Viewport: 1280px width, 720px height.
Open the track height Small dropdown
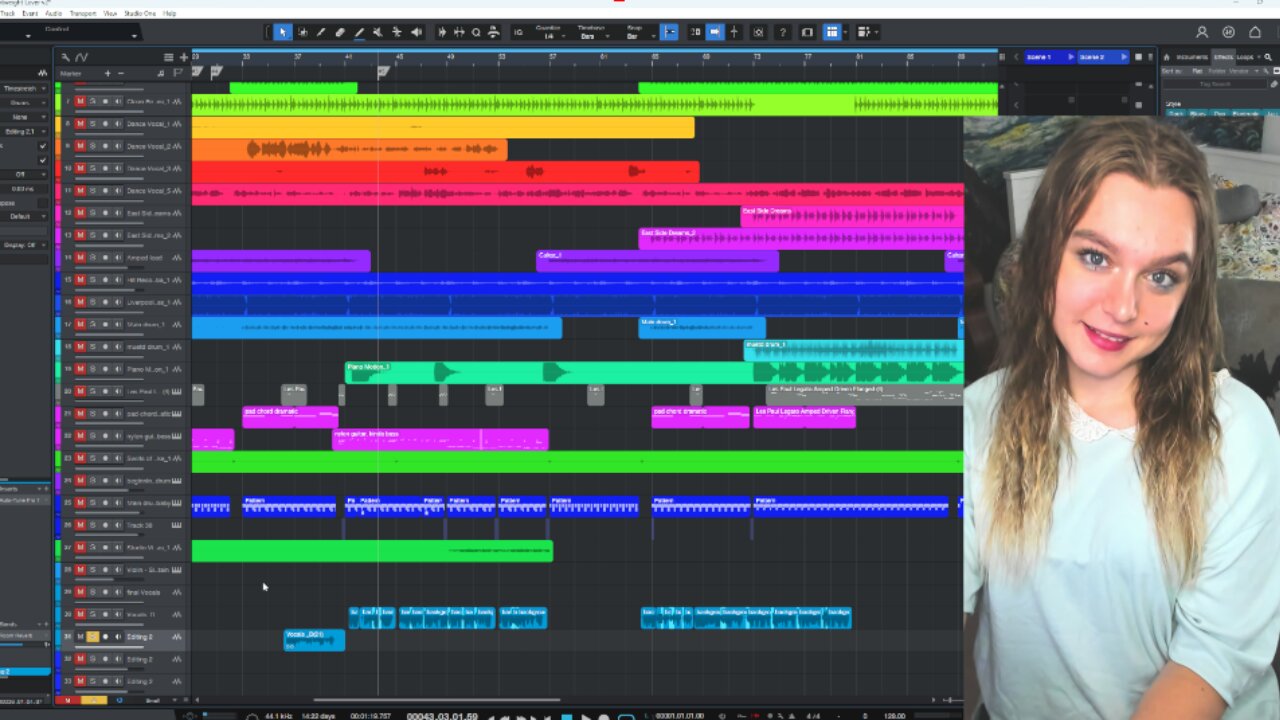160,700
